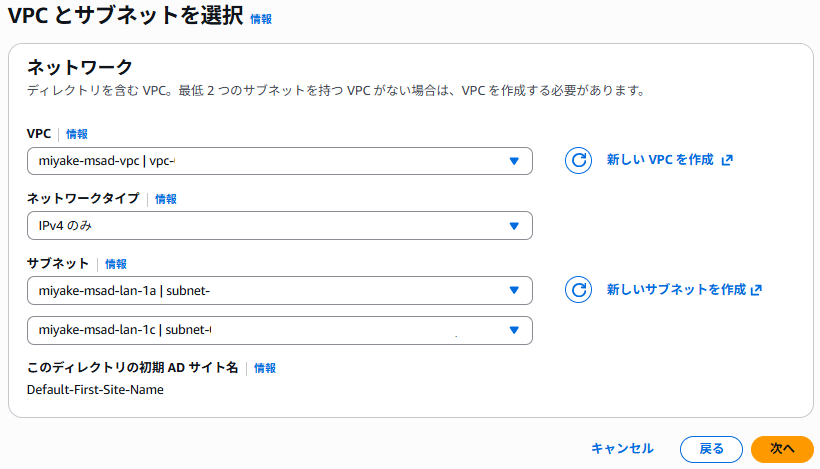Open the miyake-msad-lan-1c subnet dropdown
The height and width of the screenshot is (469, 820).
click(279, 330)
